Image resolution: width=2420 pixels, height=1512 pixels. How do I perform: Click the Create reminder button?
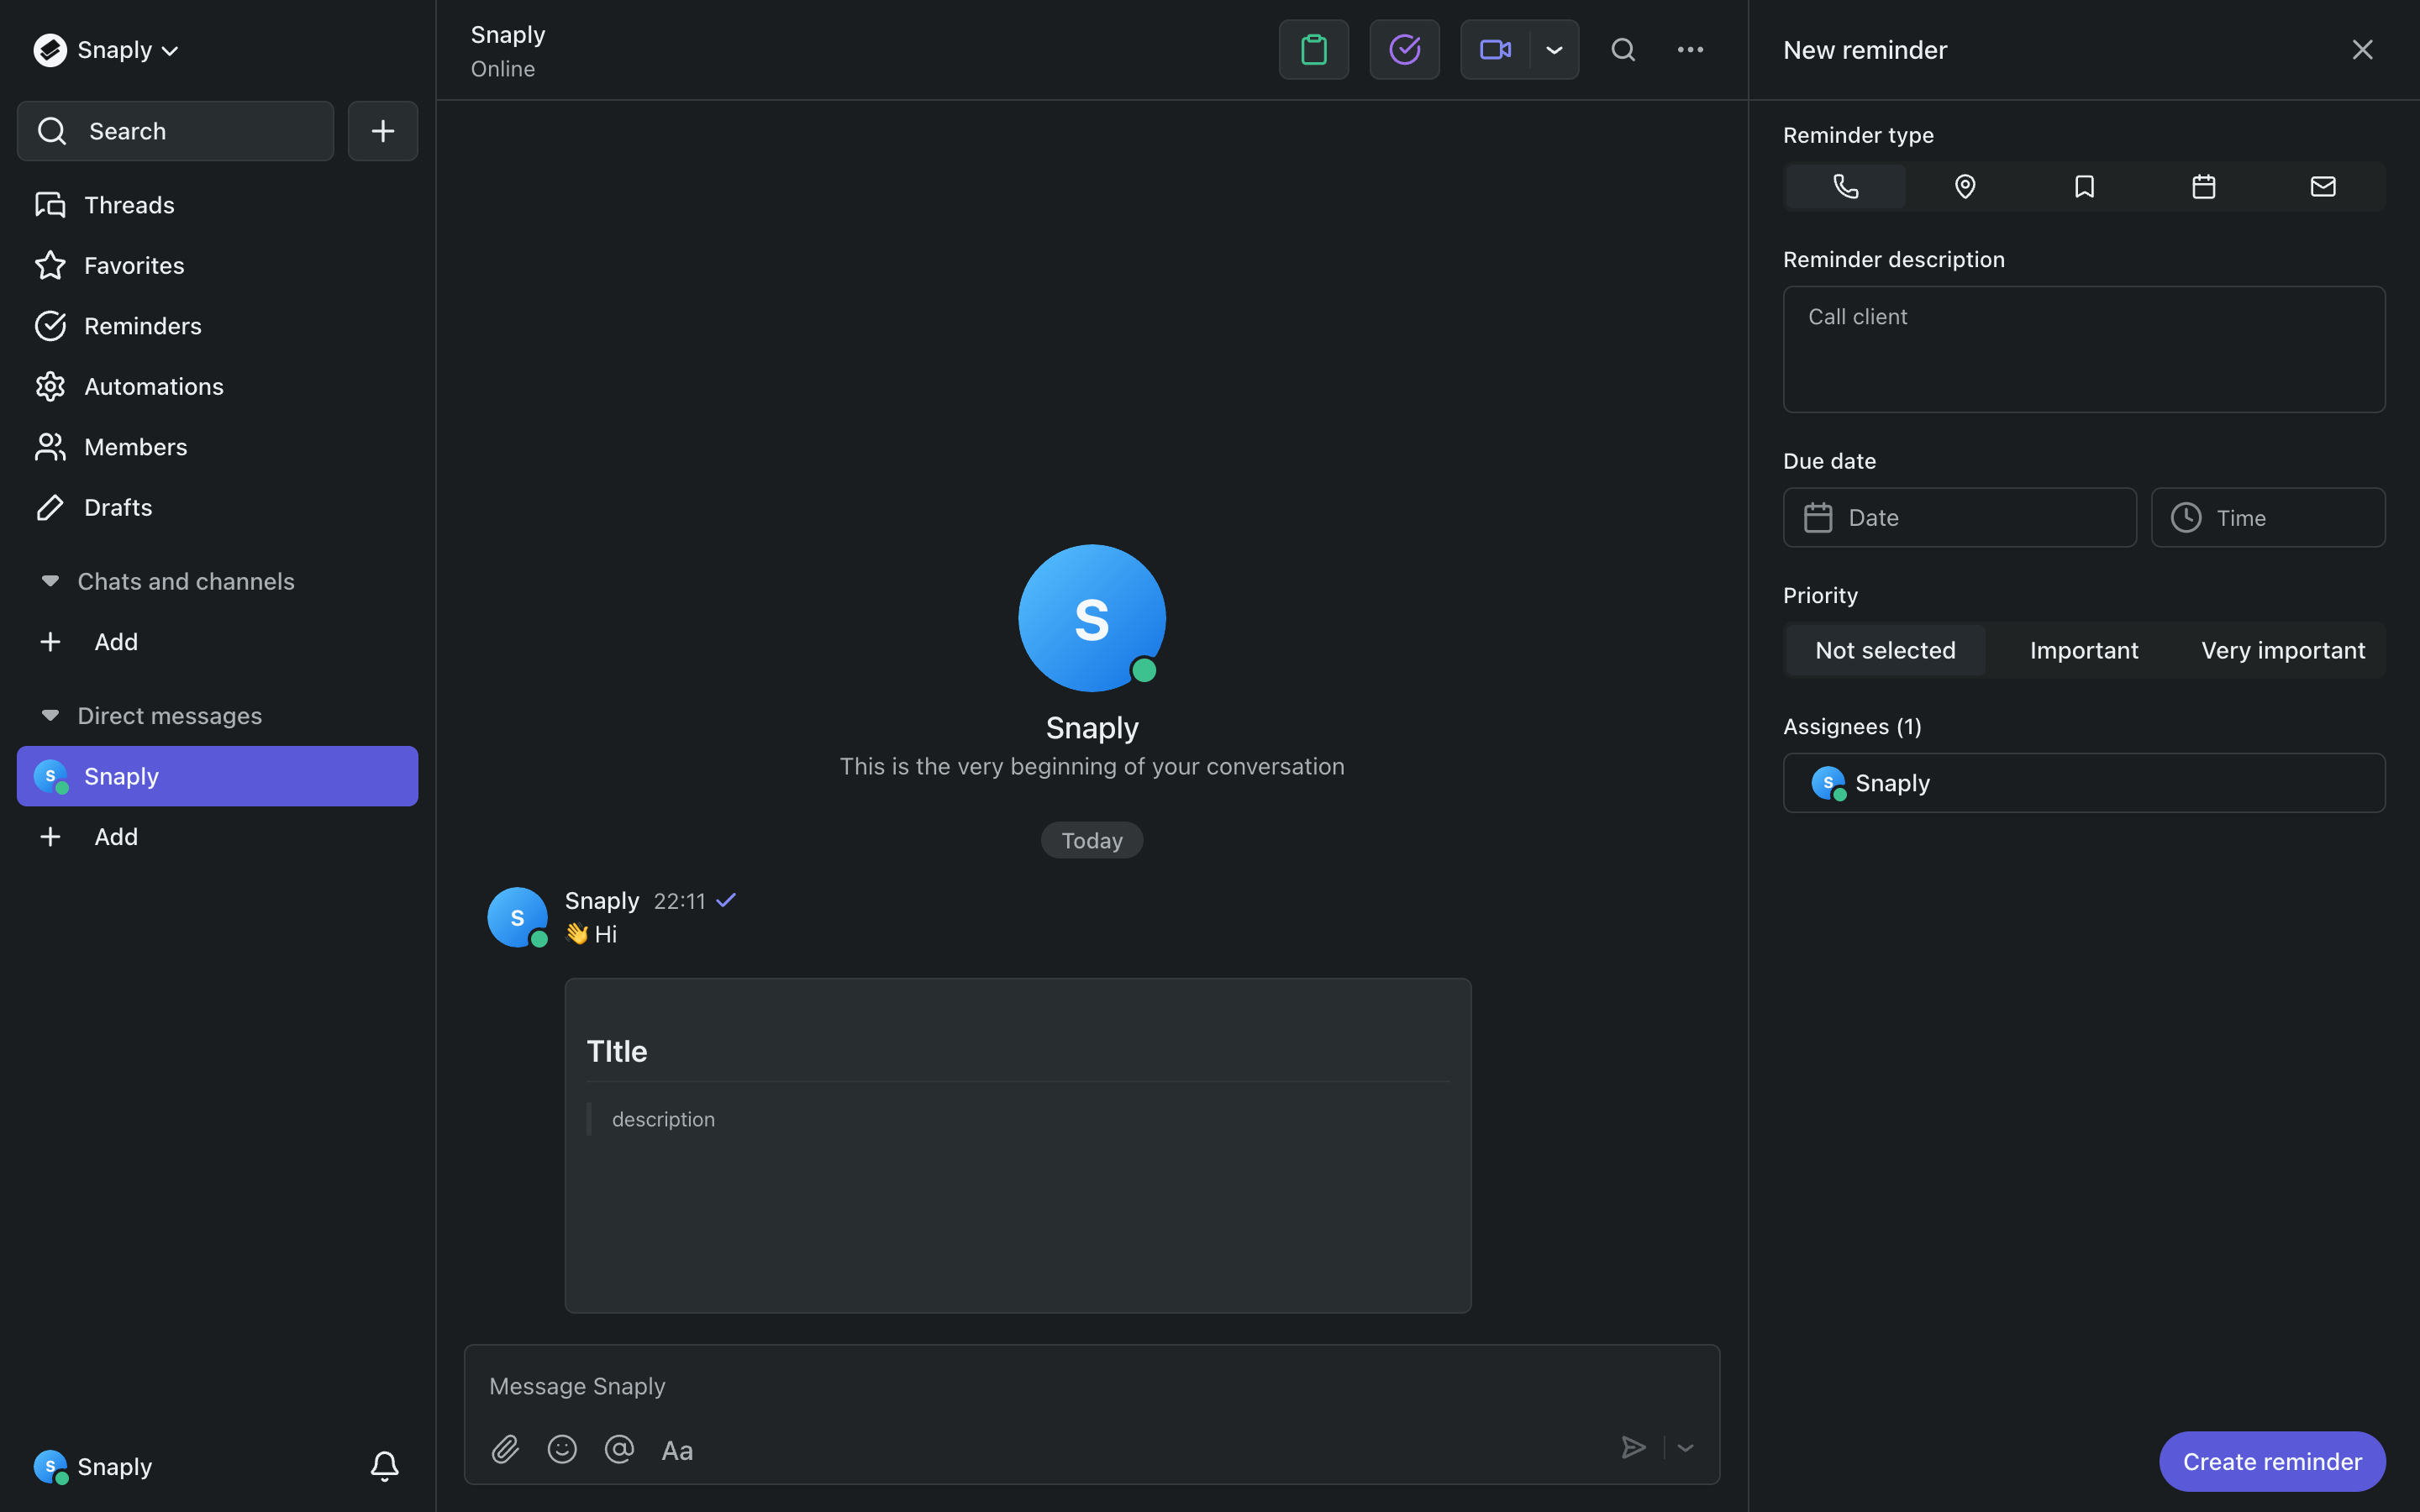point(2272,1461)
